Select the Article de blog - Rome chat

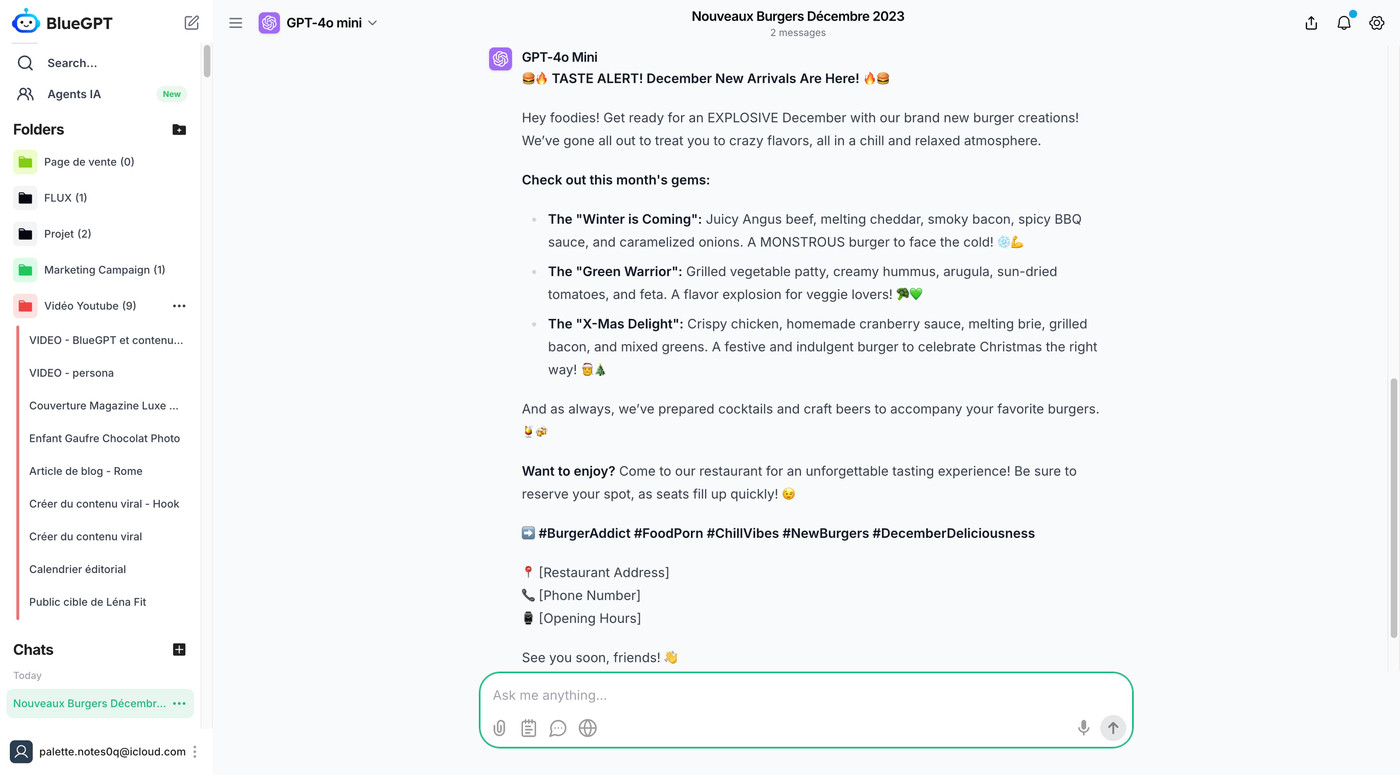click(86, 471)
